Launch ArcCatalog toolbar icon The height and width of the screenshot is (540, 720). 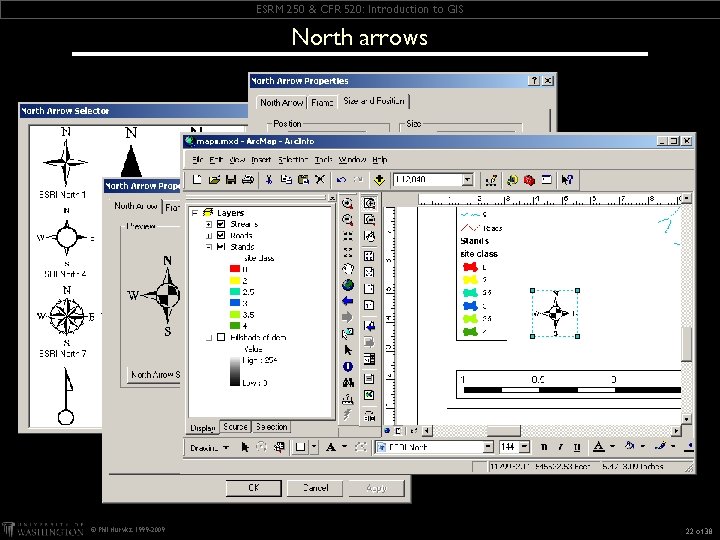tap(512, 180)
